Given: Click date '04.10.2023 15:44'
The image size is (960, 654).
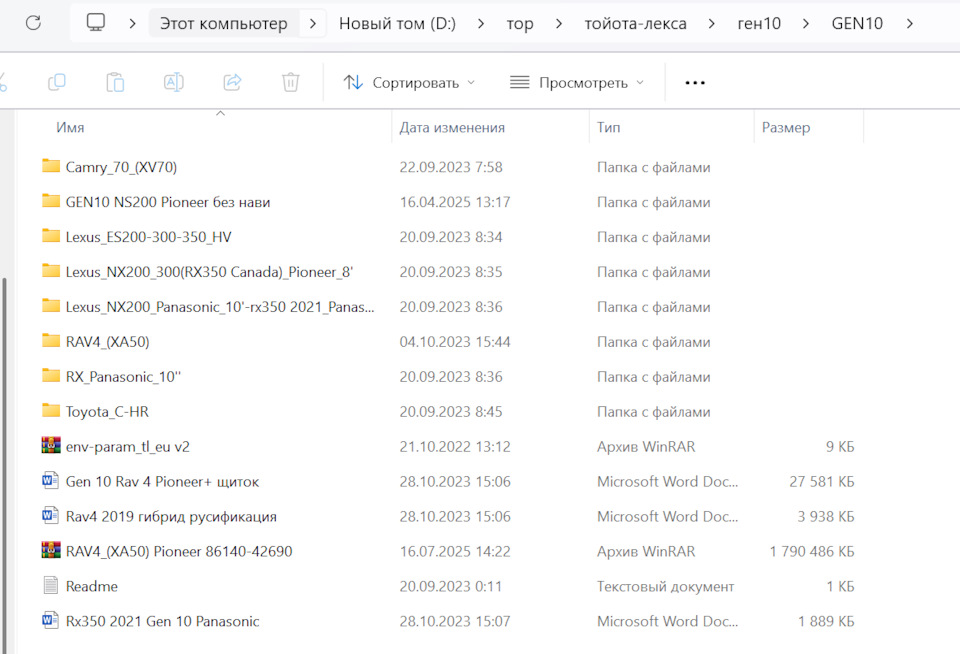Looking at the screenshot, I should (455, 342).
